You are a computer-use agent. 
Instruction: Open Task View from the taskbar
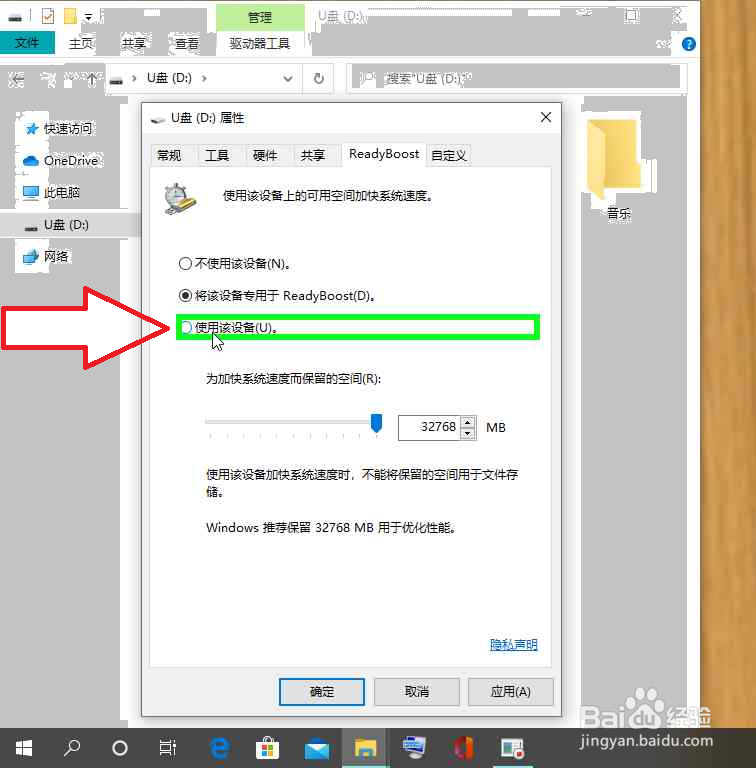pos(168,748)
